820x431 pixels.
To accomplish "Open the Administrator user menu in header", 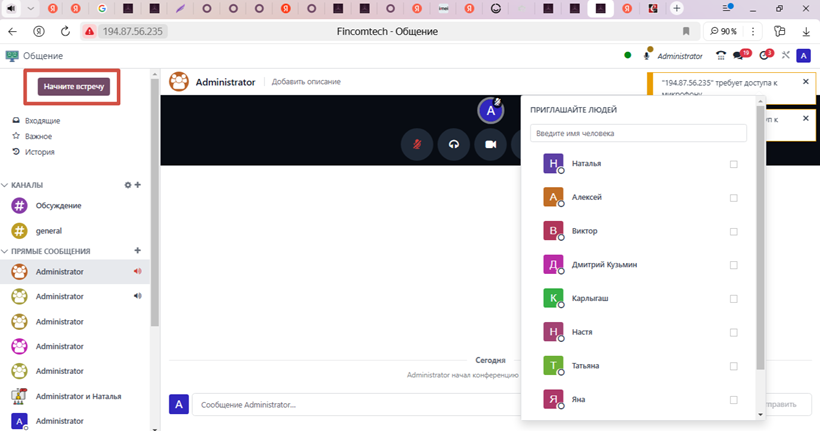I will (x=679, y=56).
